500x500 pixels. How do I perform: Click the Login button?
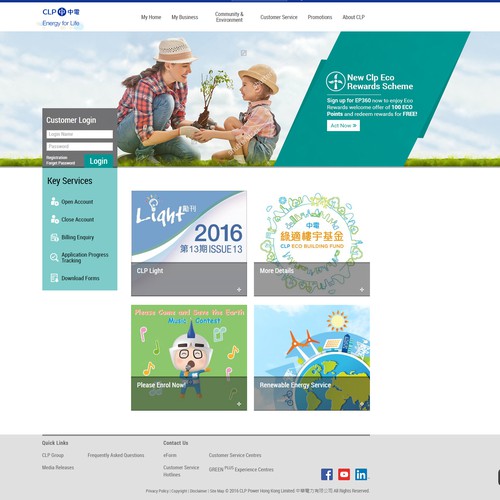pyautogui.click(x=98, y=161)
